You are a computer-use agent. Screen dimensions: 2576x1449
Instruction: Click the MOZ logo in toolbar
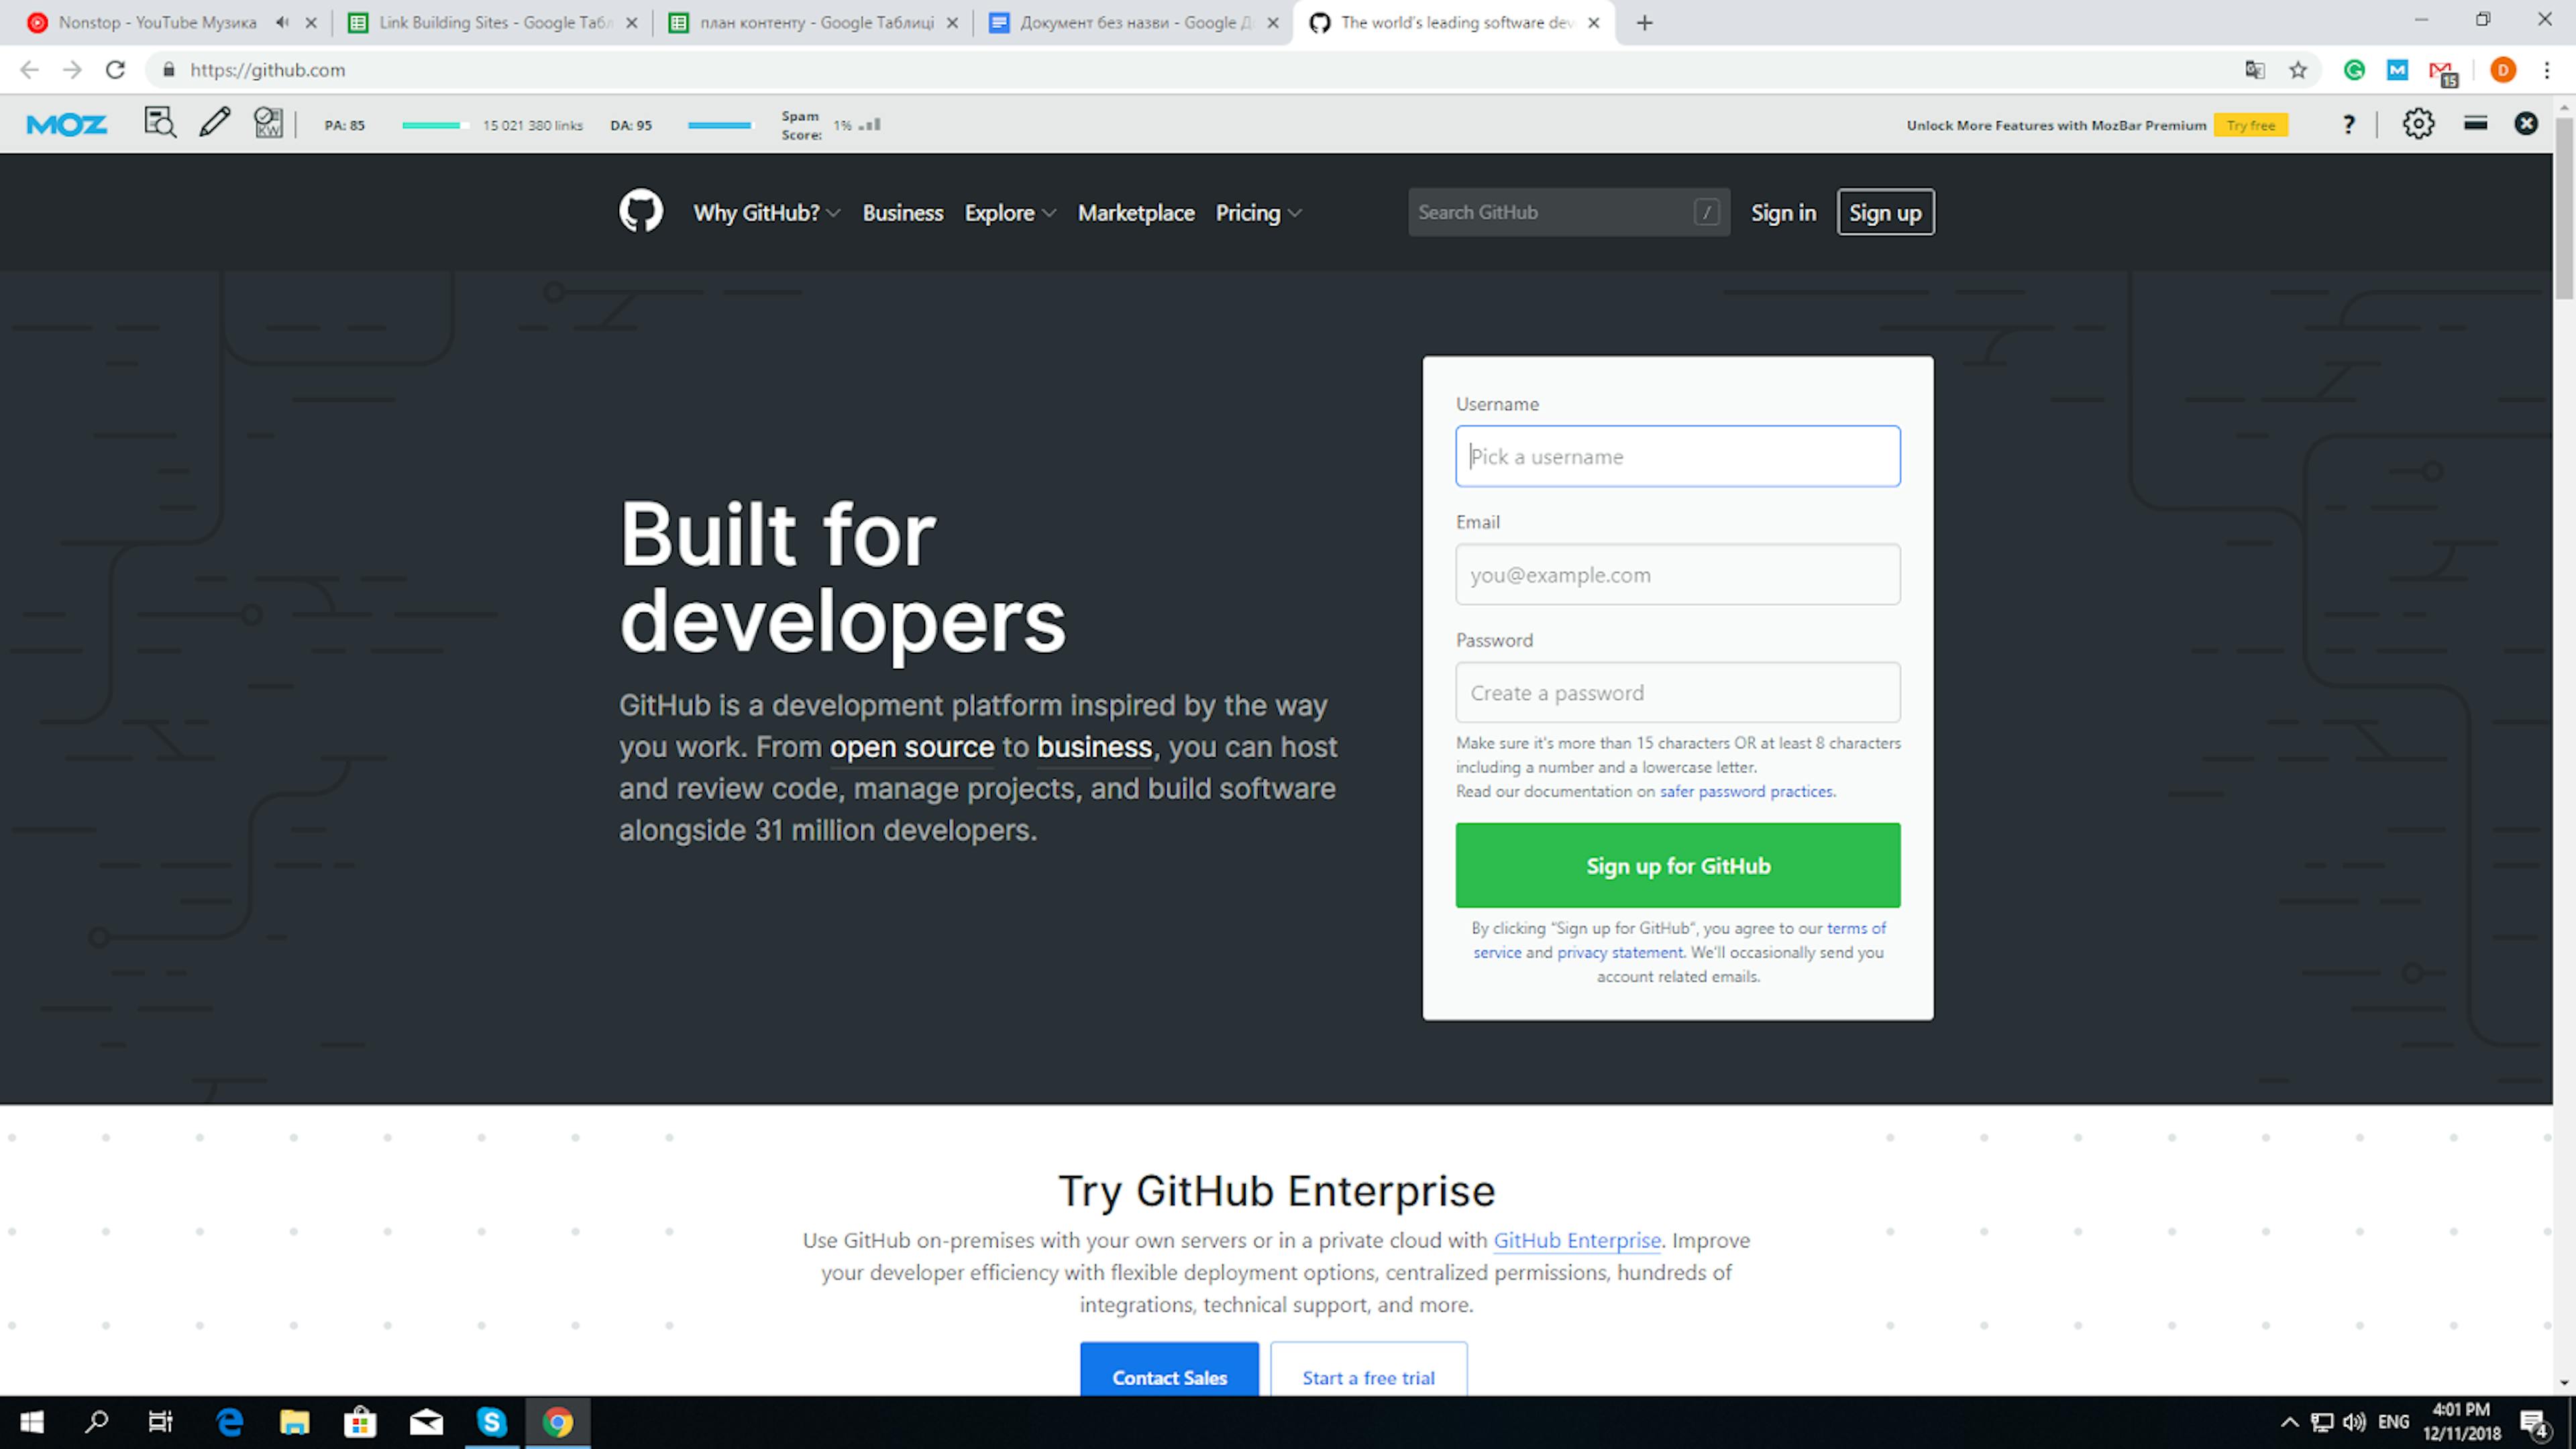point(66,125)
